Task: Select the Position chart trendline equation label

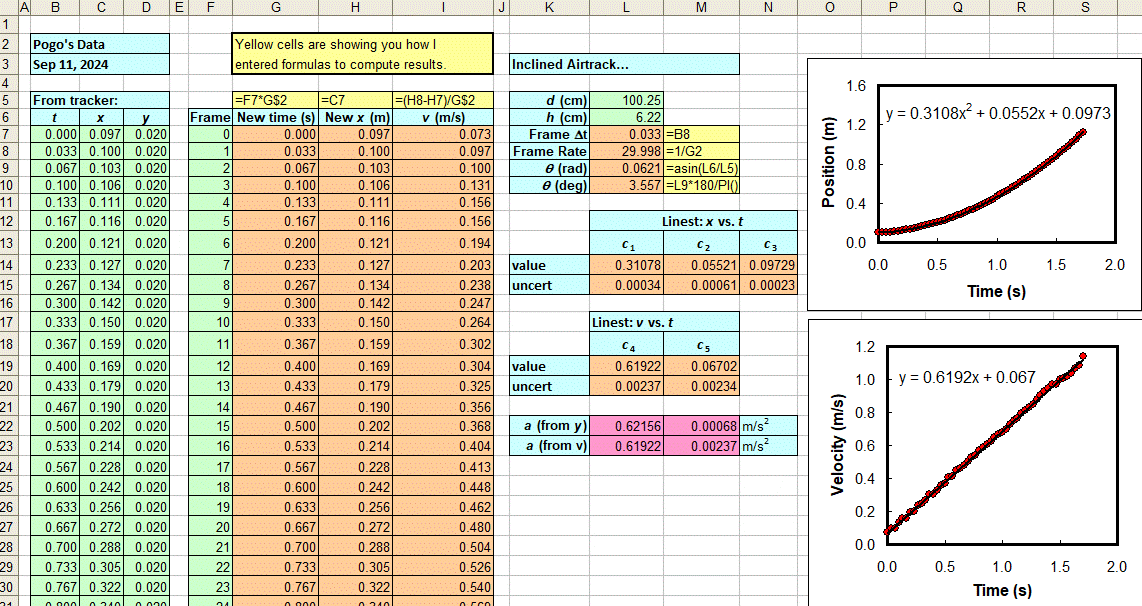Action: pos(997,114)
